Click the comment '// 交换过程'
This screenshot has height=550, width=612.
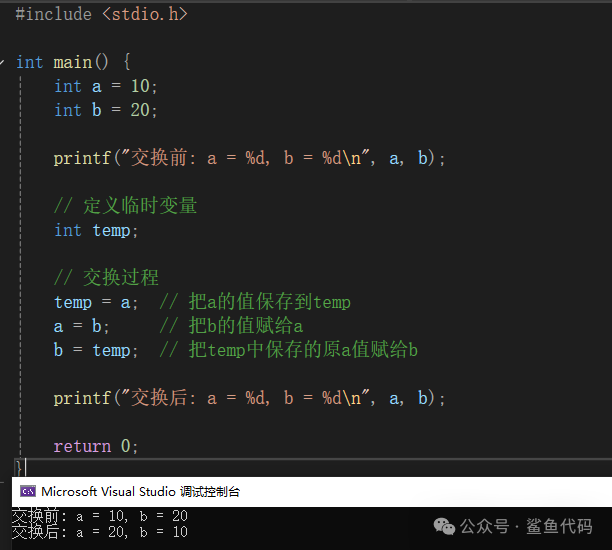click(106, 278)
